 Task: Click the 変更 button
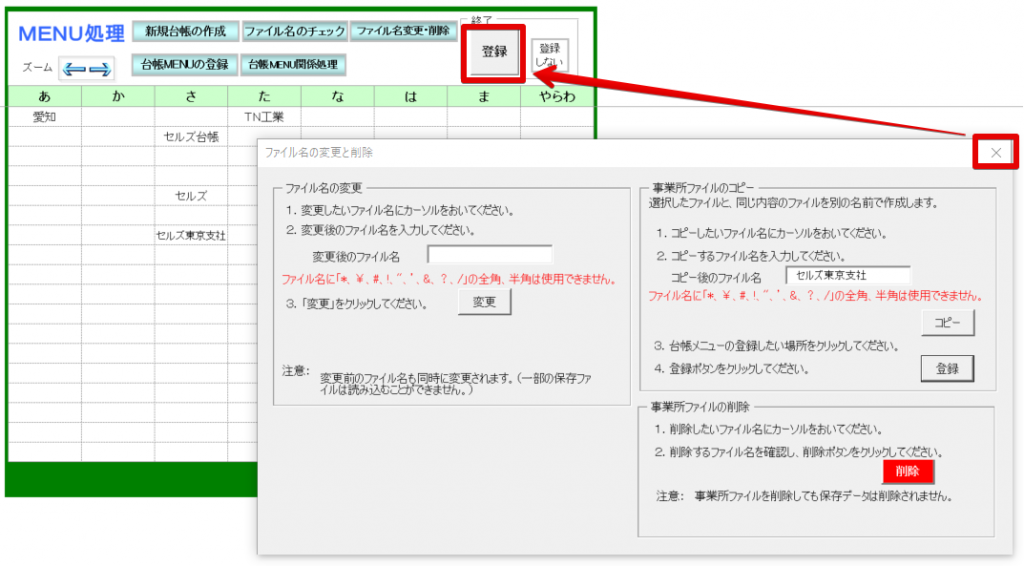[x=484, y=302]
